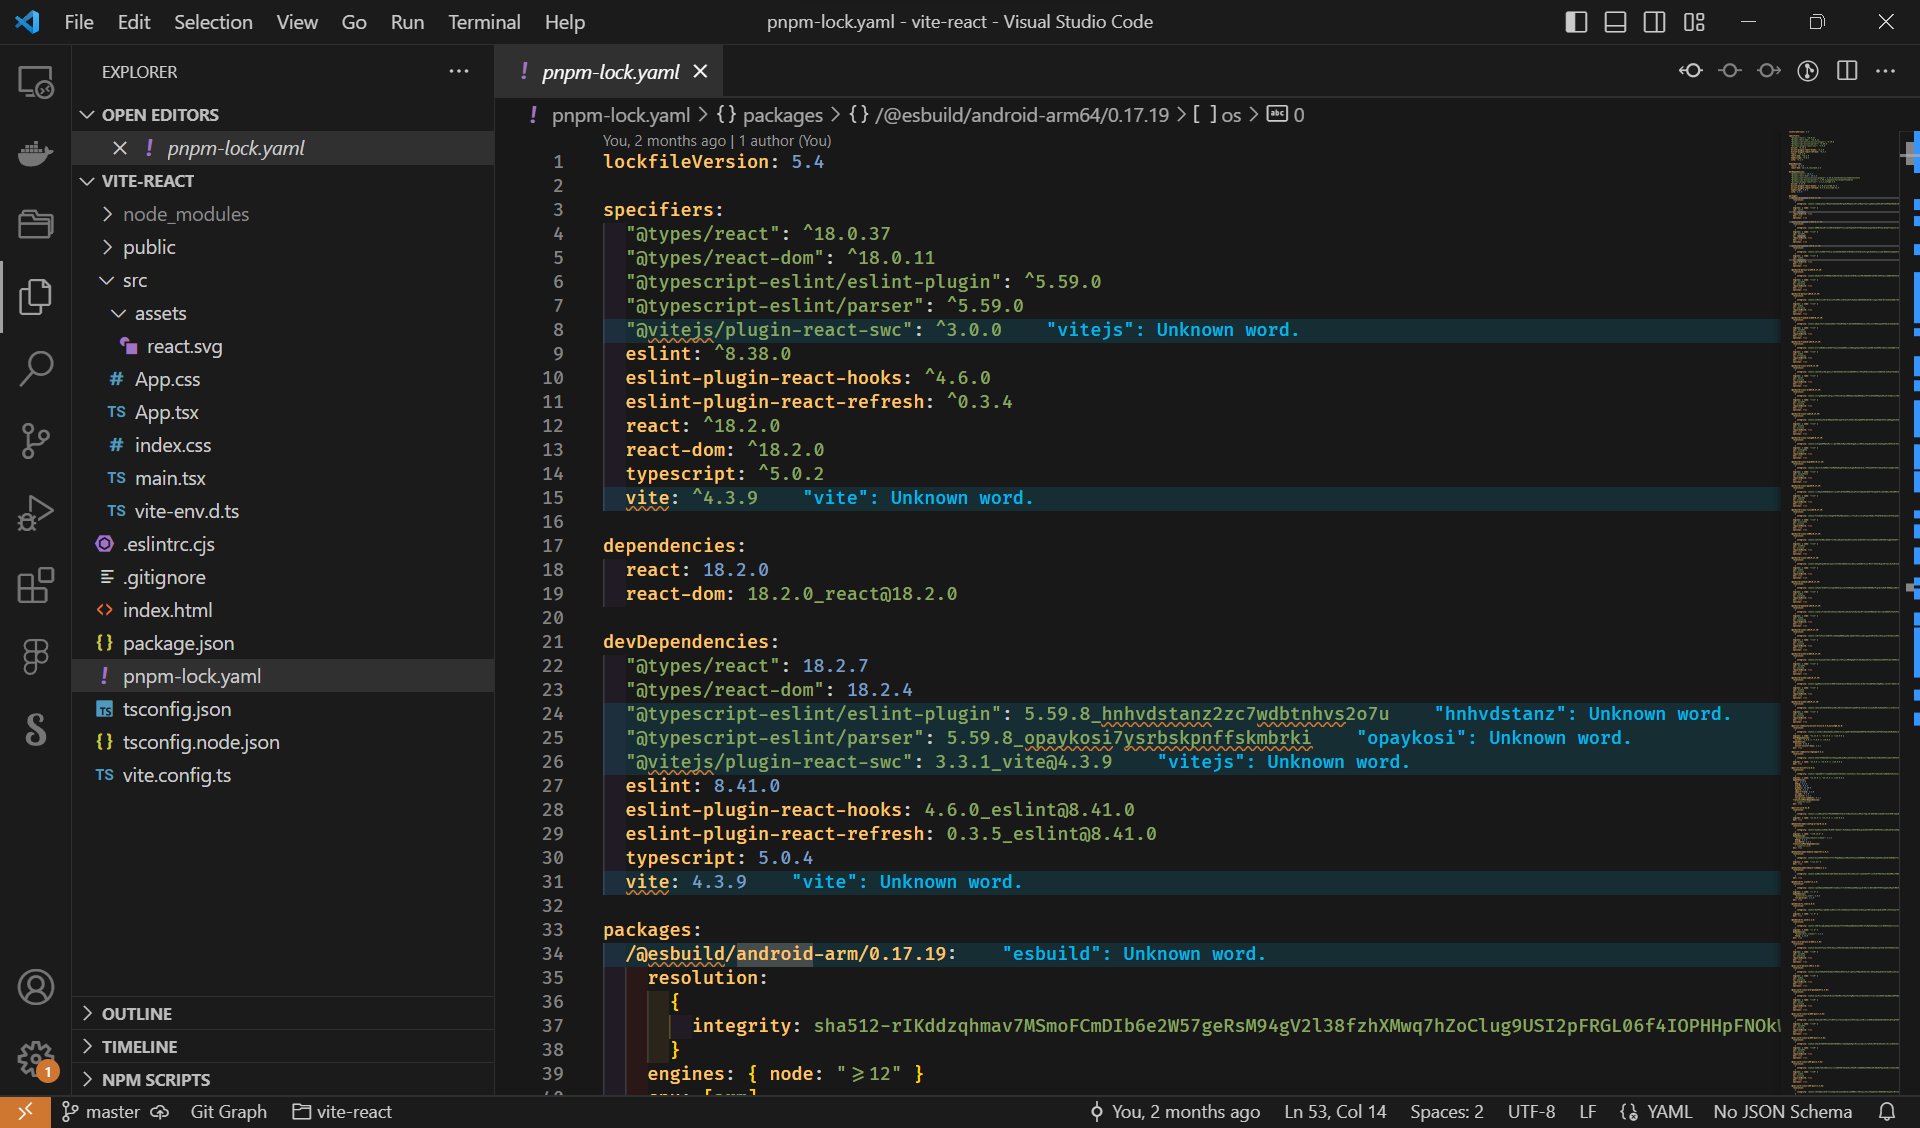The width and height of the screenshot is (1920, 1128).
Task: Open Customize Layout icon
Action: [1694, 22]
